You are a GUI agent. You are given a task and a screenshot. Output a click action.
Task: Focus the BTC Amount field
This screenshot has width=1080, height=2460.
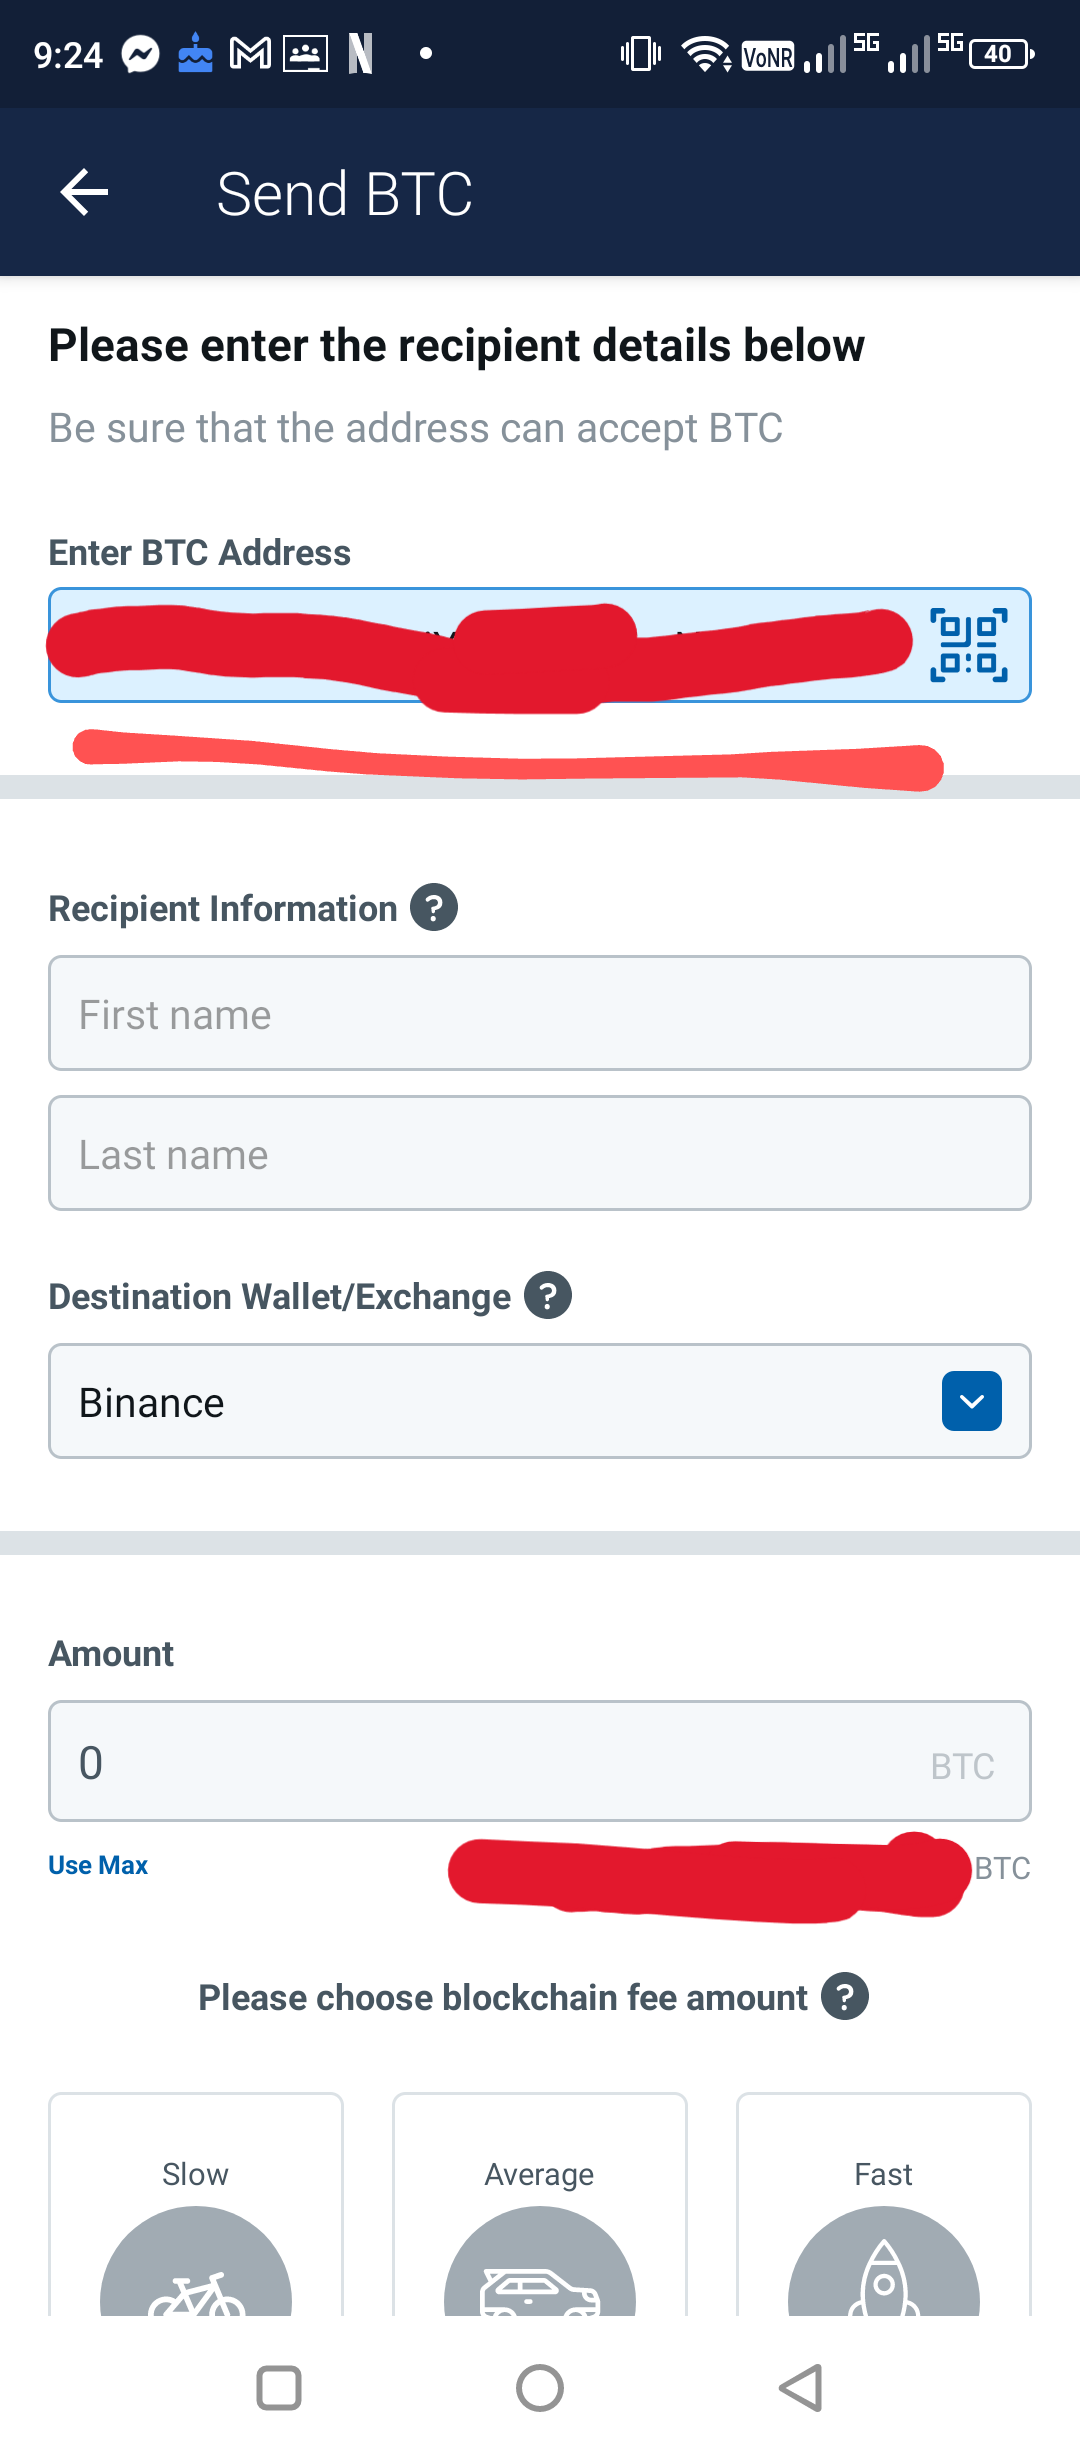click(540, 1761)
